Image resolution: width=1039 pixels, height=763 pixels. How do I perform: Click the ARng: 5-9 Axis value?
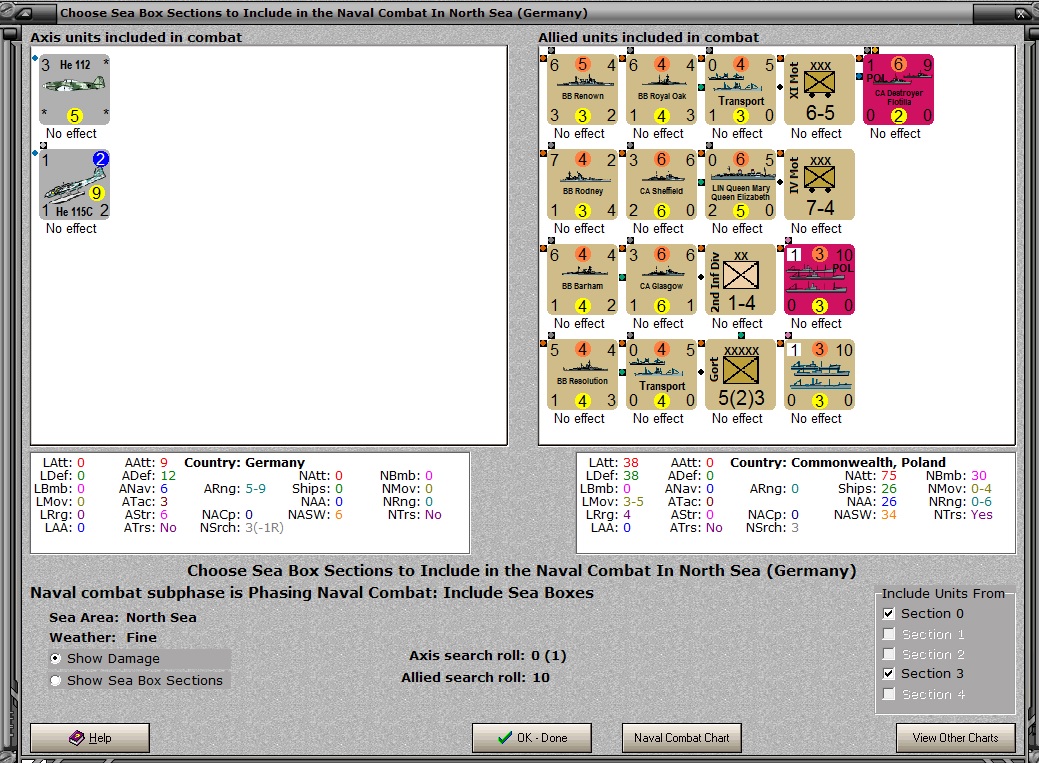235,489
